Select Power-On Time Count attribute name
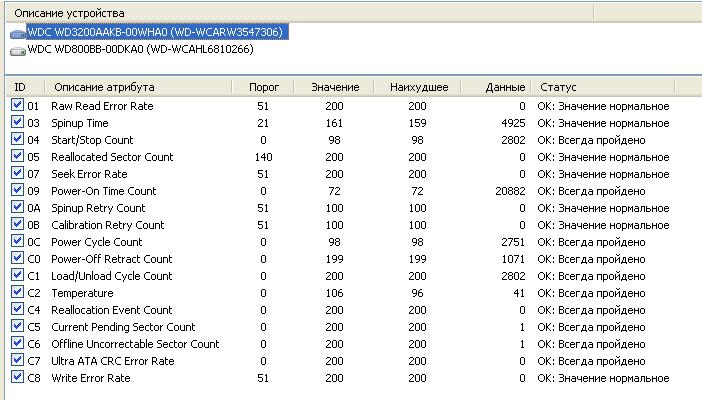702x400 pixels. coord(103,191)
